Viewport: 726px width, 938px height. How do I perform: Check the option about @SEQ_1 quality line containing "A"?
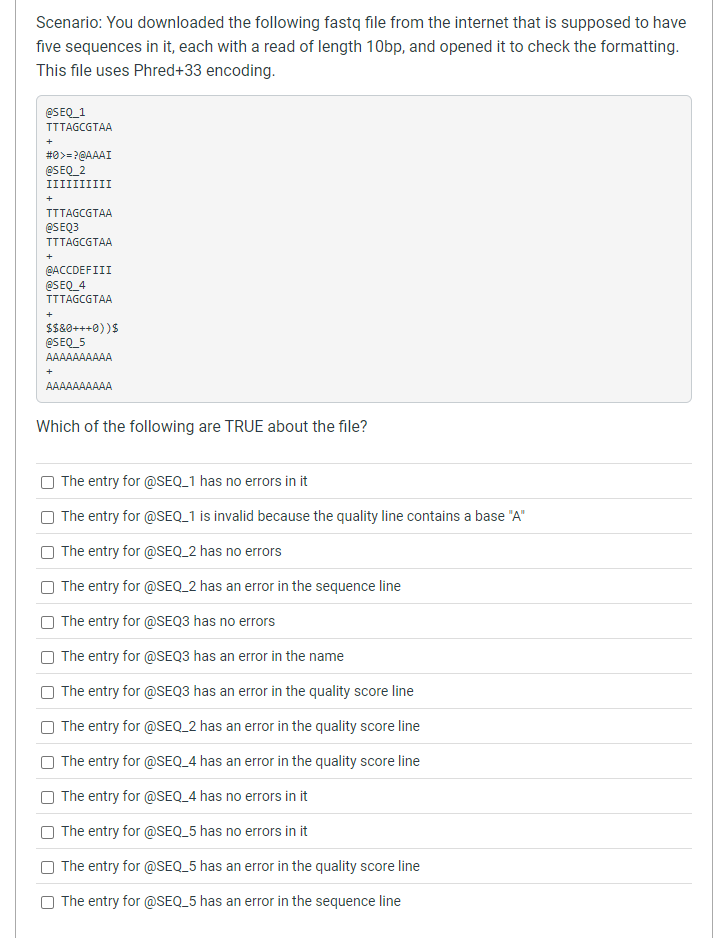coord(47,517)
